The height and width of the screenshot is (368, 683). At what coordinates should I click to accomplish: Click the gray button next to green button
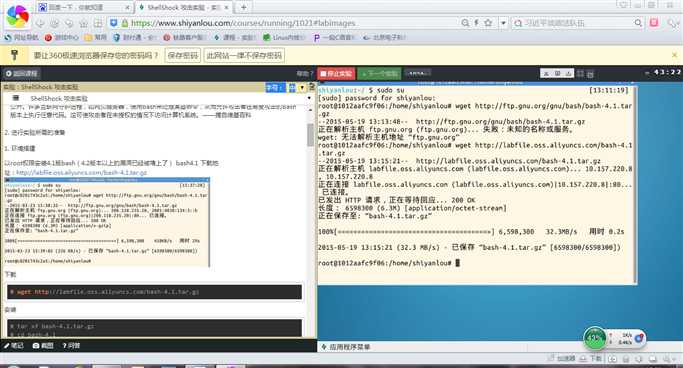coord(417,73)
